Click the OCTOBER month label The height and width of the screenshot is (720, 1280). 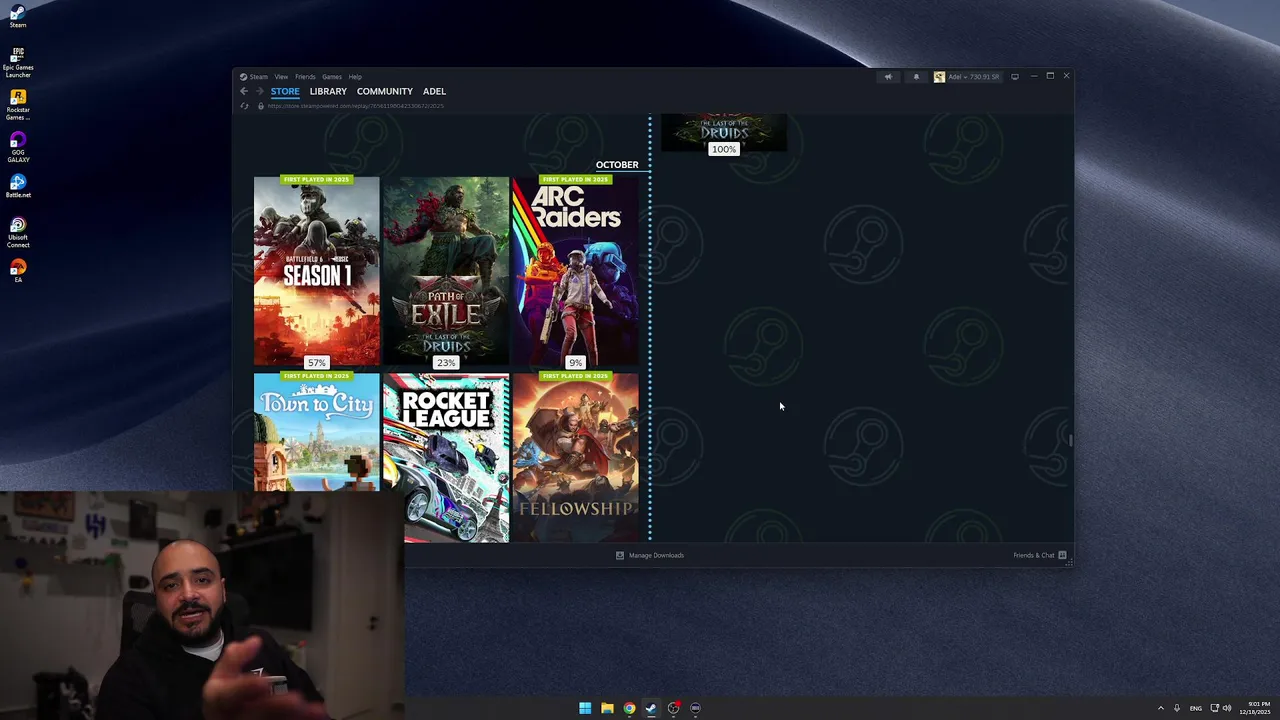[617, 165]
